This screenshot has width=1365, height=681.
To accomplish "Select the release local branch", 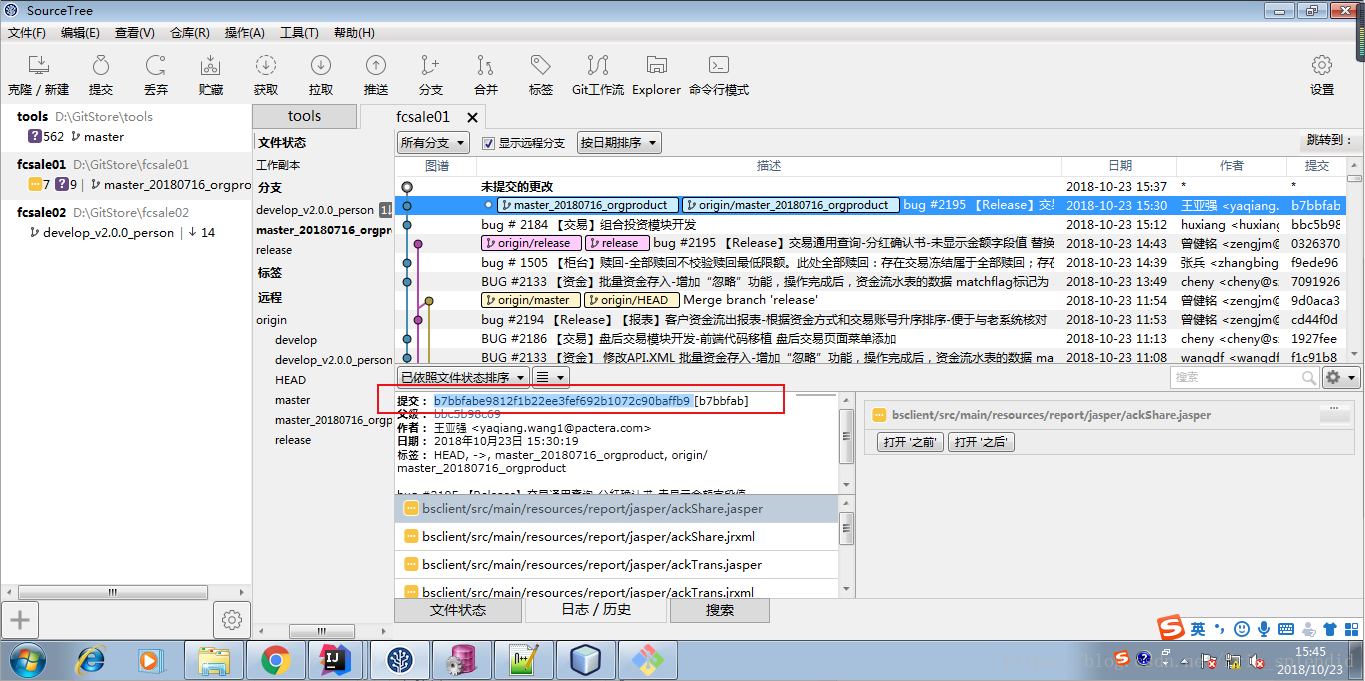I will pyautogui.click(x=274, y=250).
